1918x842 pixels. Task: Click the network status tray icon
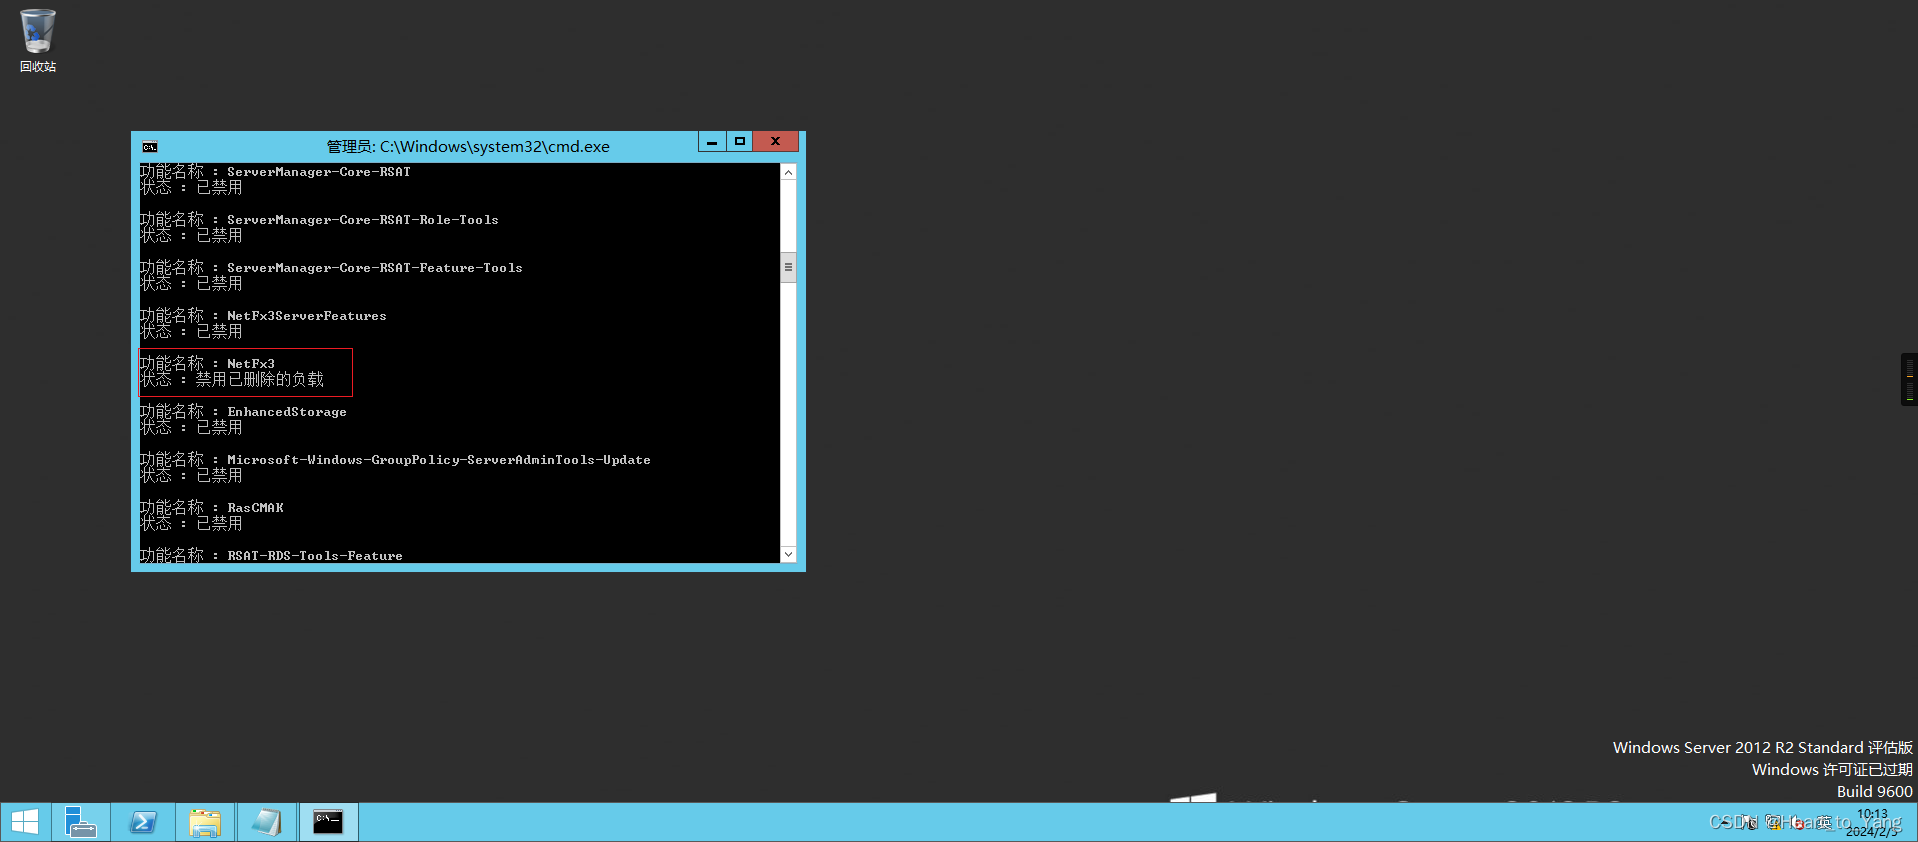(x=1773, y=822)
